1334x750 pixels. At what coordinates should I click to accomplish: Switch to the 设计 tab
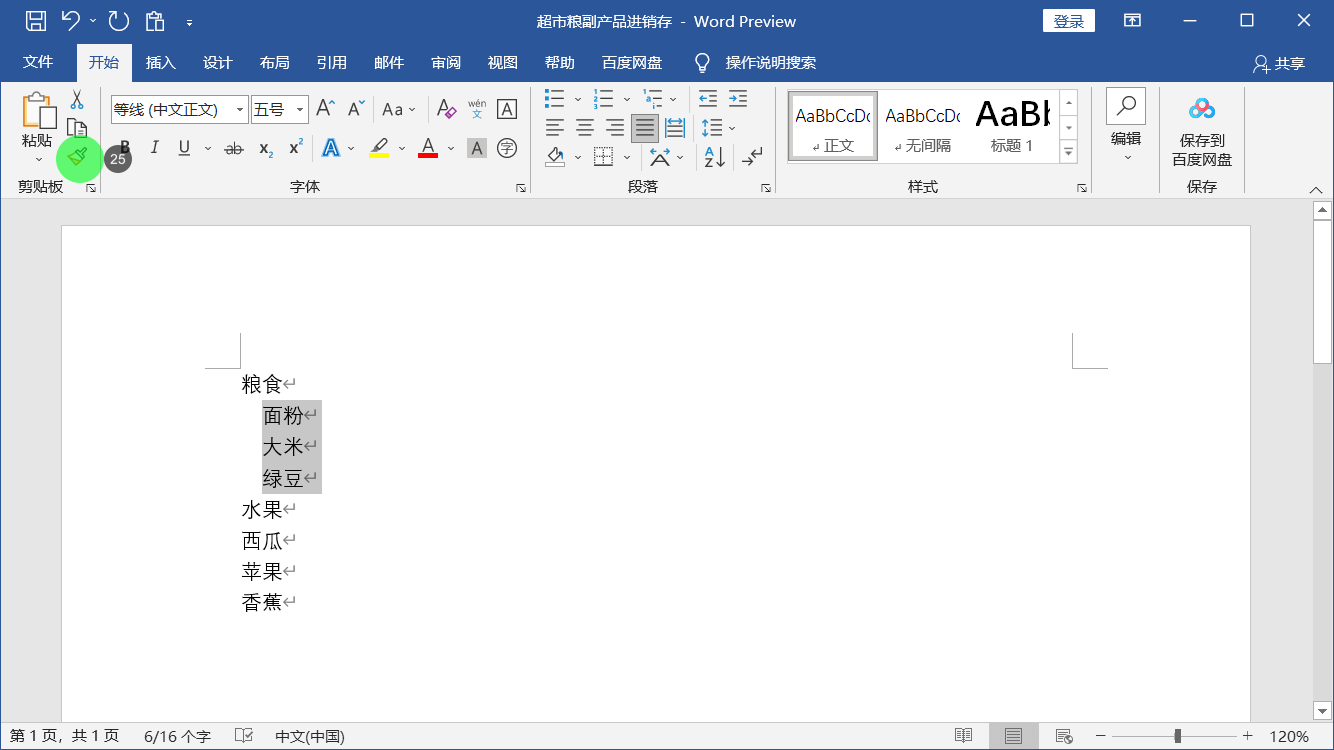[x=217, y=62]
